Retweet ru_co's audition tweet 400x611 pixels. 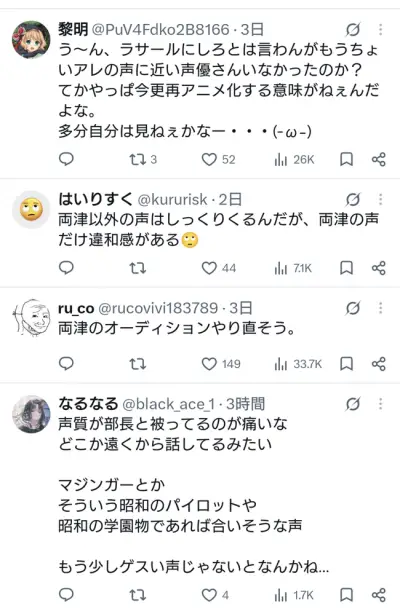coord(137,364)
